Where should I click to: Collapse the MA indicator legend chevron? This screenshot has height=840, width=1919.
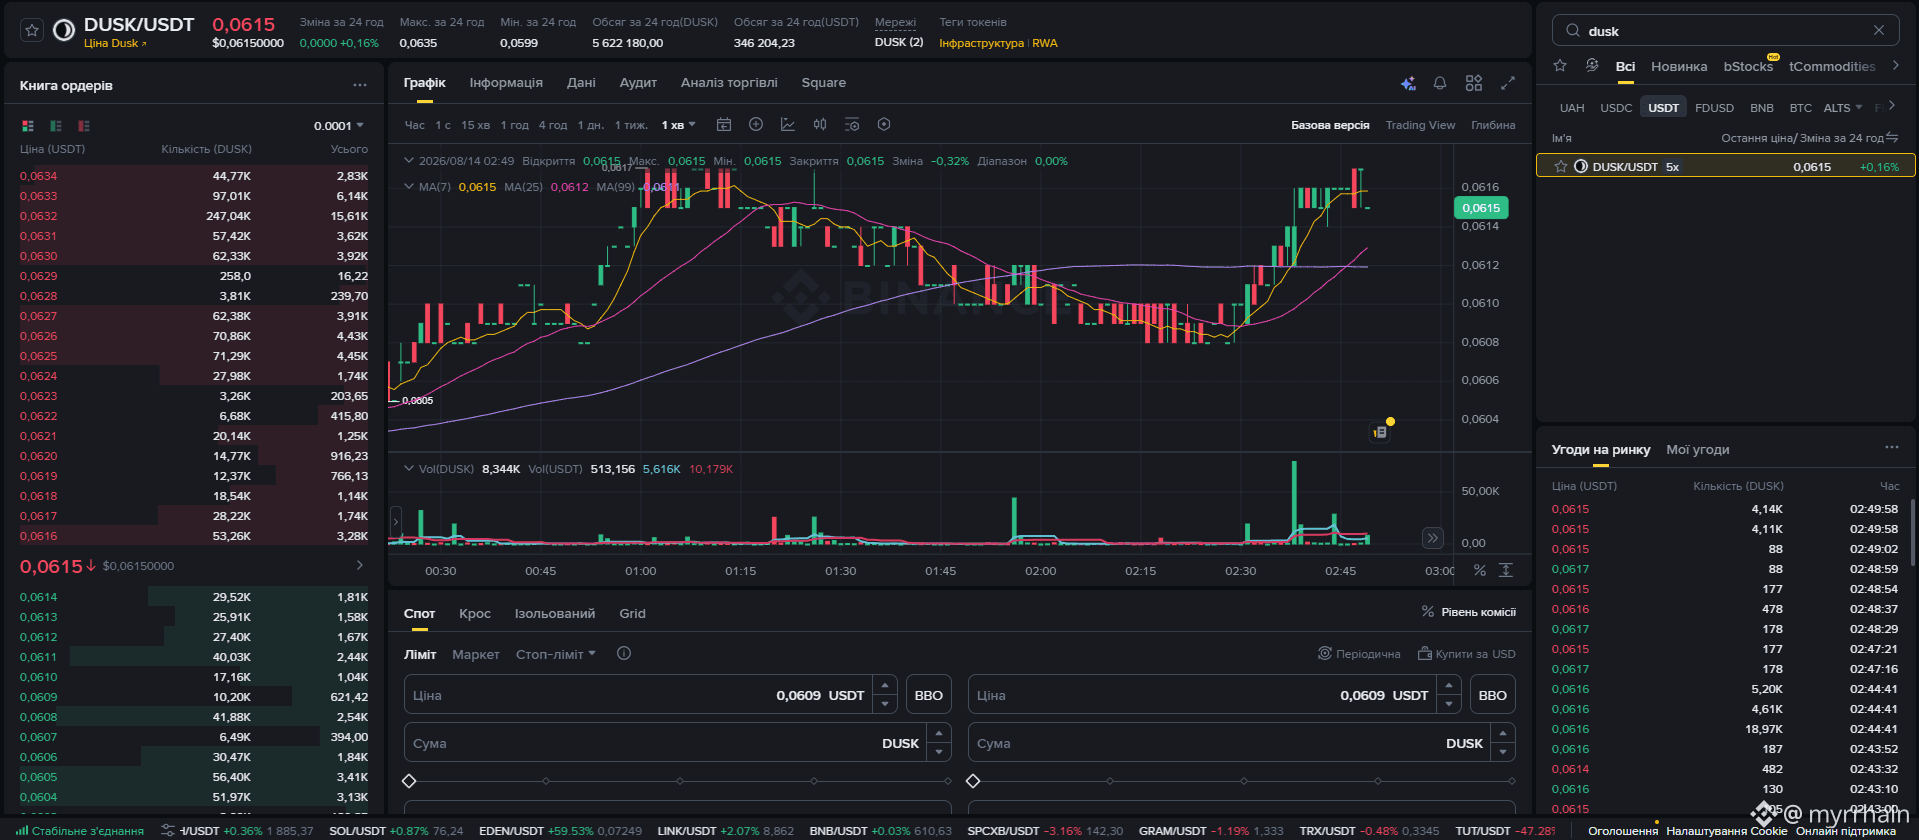point(408,186)
